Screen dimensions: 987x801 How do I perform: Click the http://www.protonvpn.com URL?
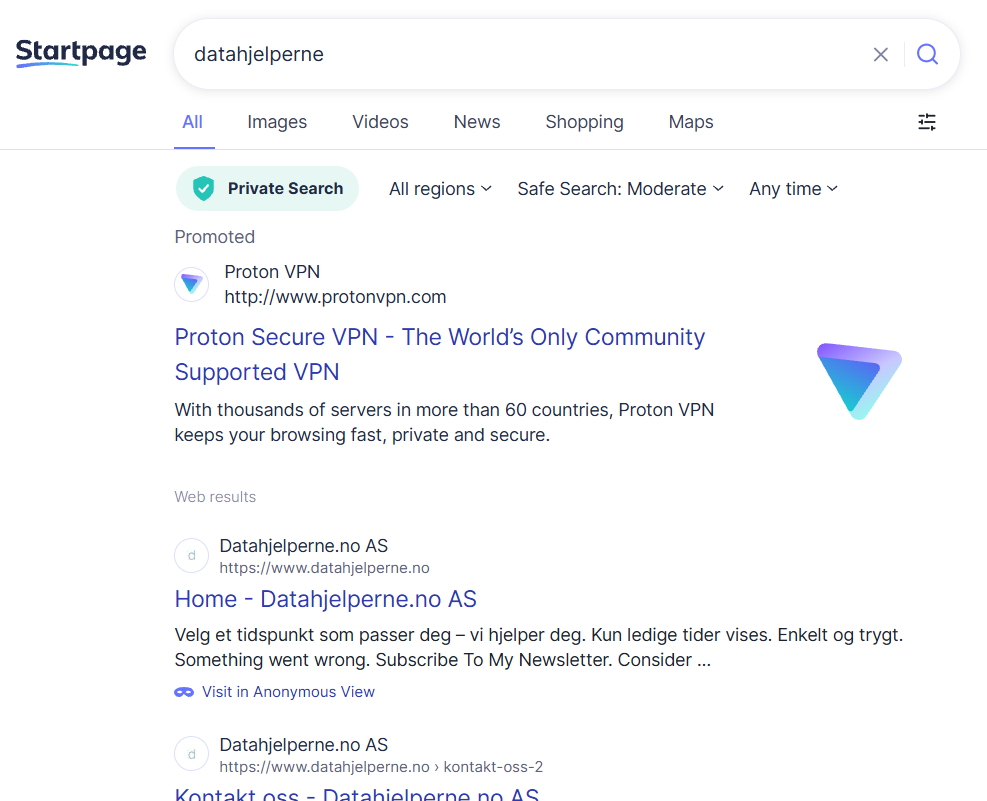(335, 297)
